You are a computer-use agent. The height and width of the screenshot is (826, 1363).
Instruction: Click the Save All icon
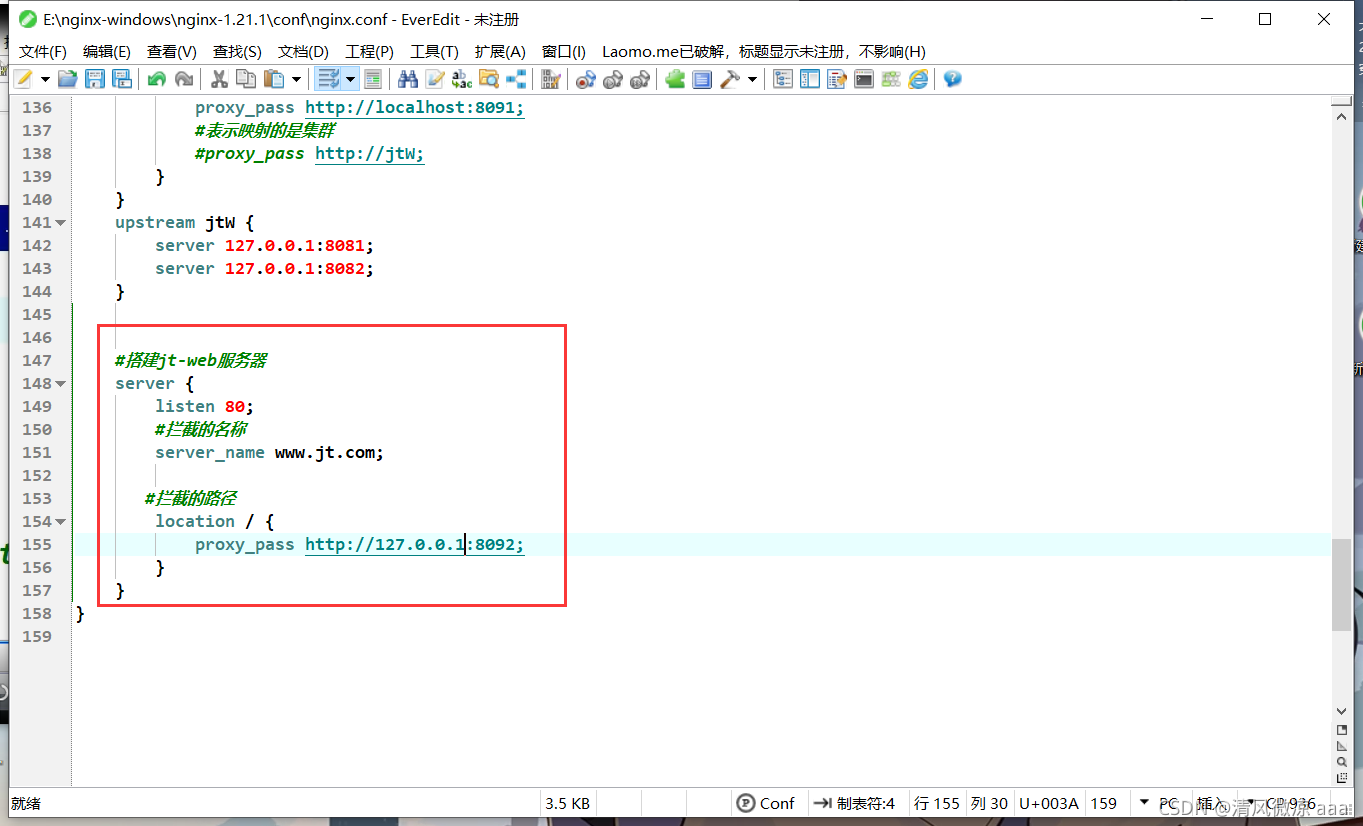tap(122, 79)
